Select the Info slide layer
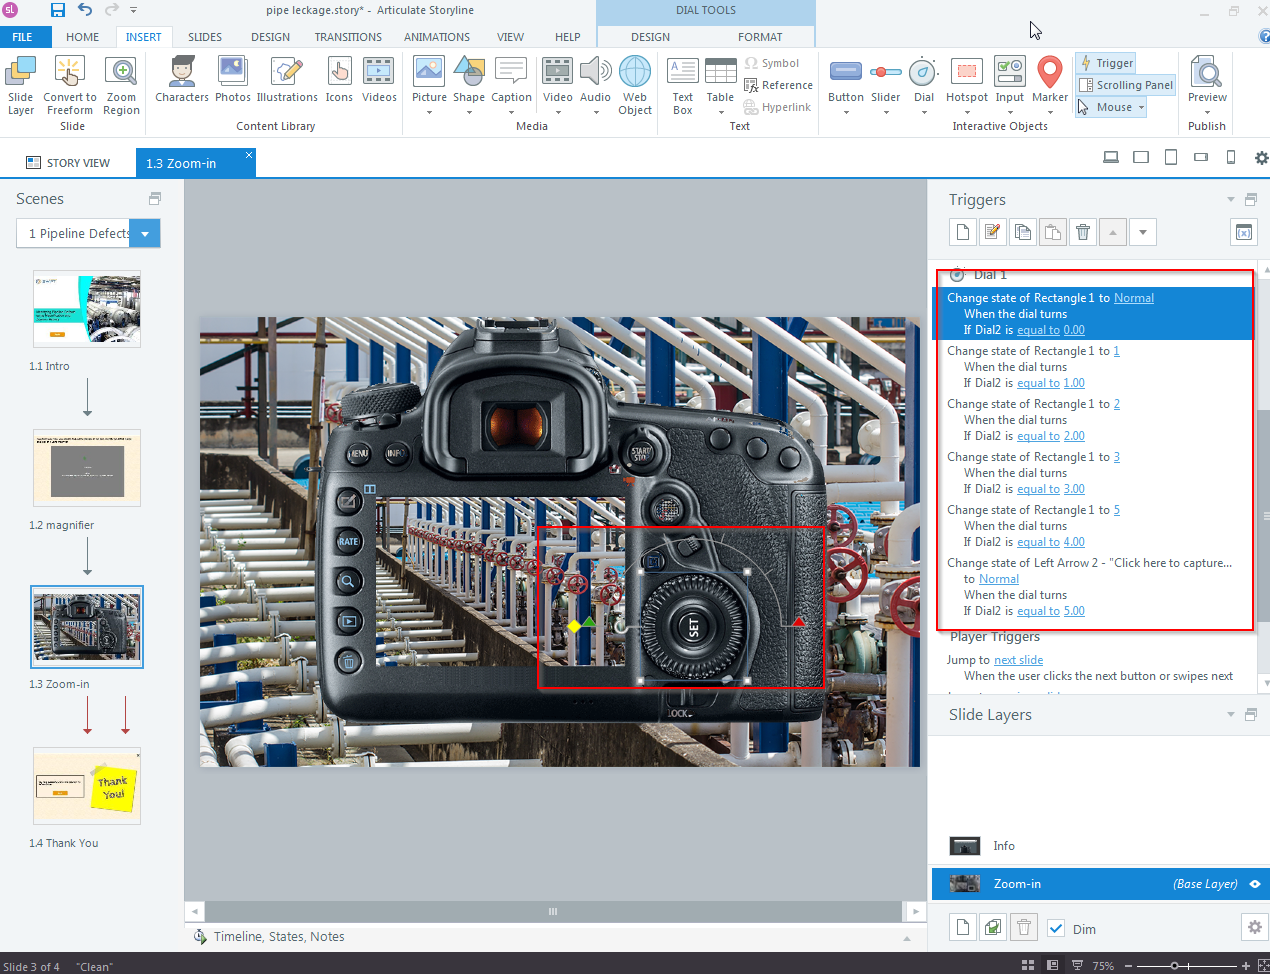 point(1100,846)
